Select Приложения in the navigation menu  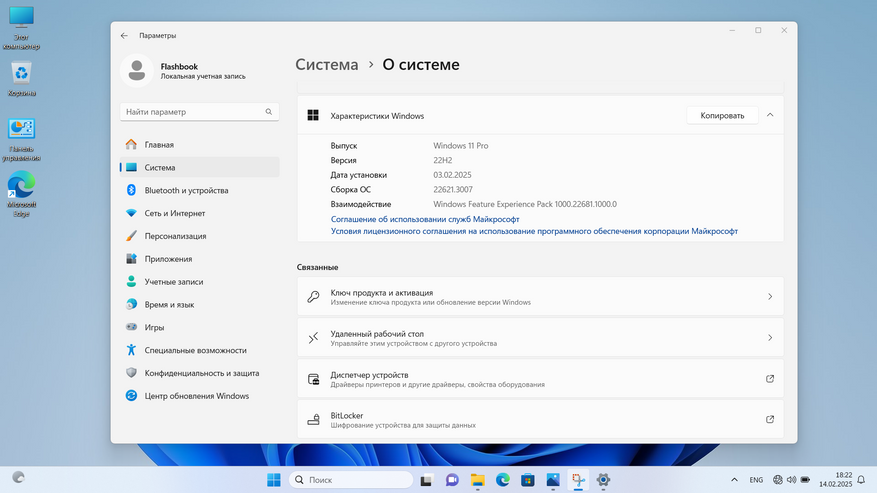[x=168, y=259]
